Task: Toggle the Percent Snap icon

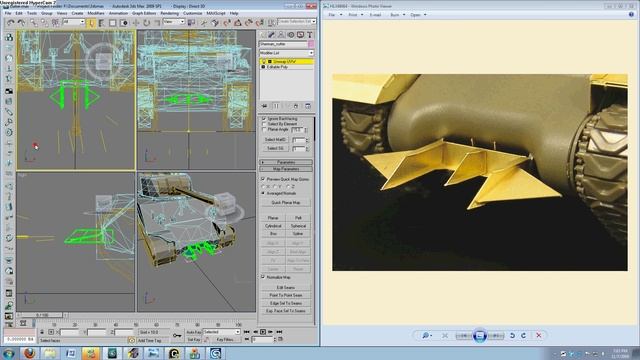Action: pyautogui.click(x=248, y=23)
